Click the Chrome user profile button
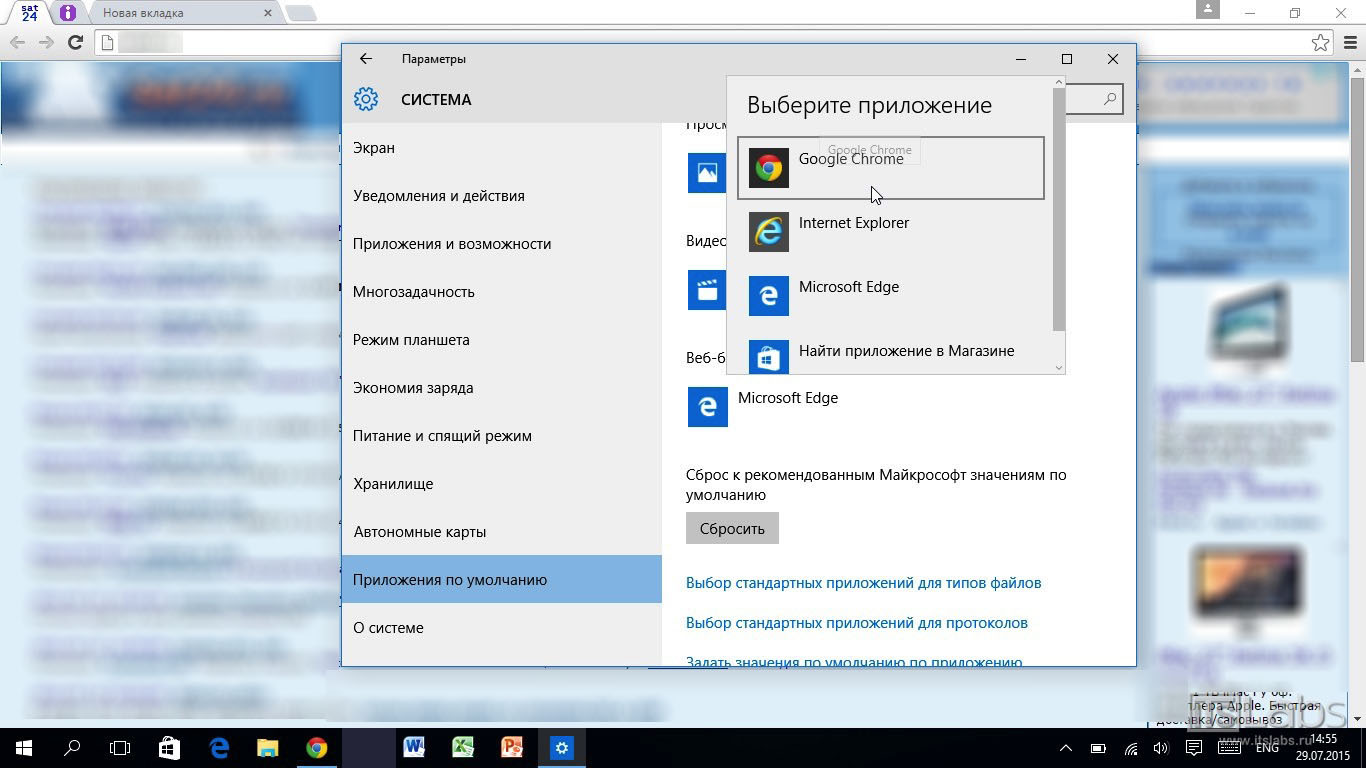Viewport: 1366px width, 768px height. [x=1208, y=9]
